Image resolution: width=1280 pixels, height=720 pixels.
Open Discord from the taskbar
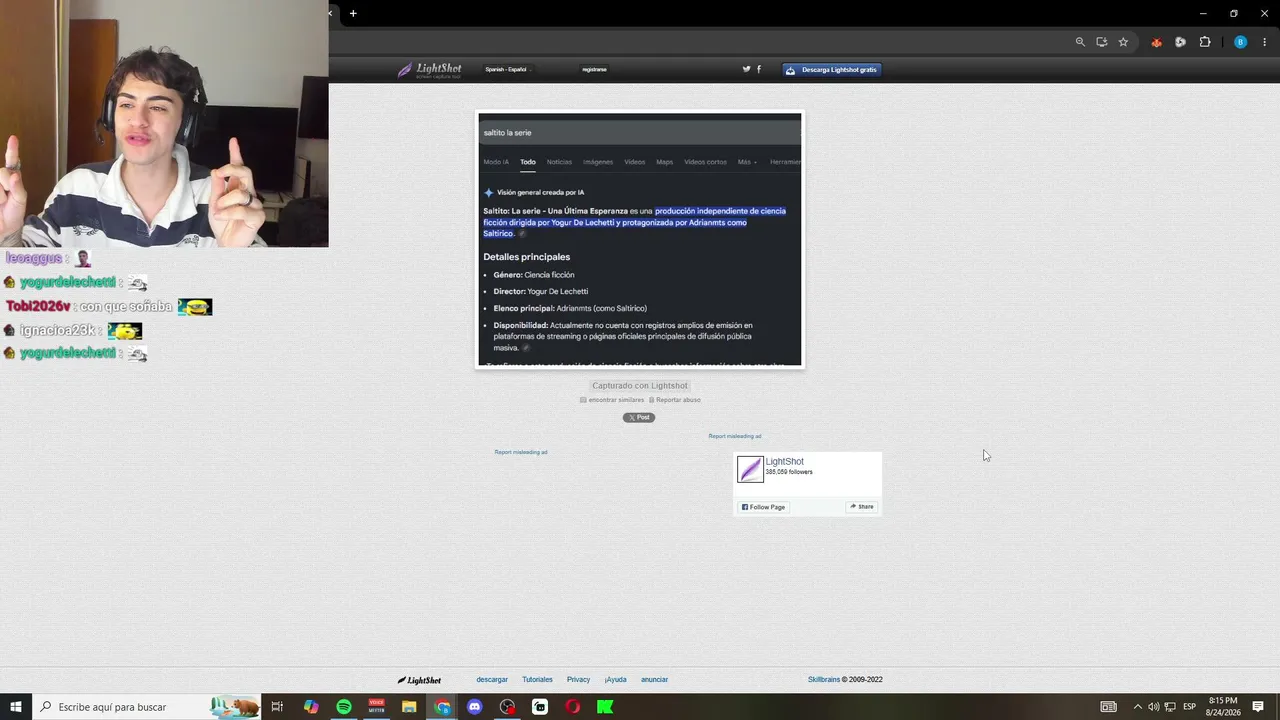475,707
